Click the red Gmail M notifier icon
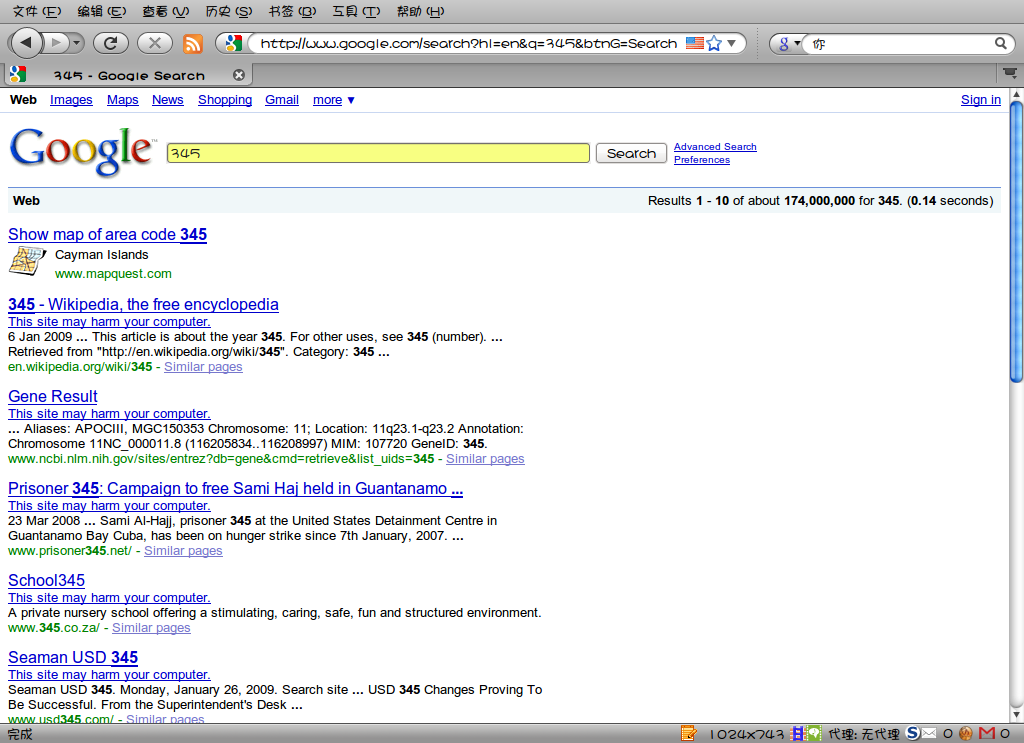The width and height of the screenshot is (1024, 743). 987,734
